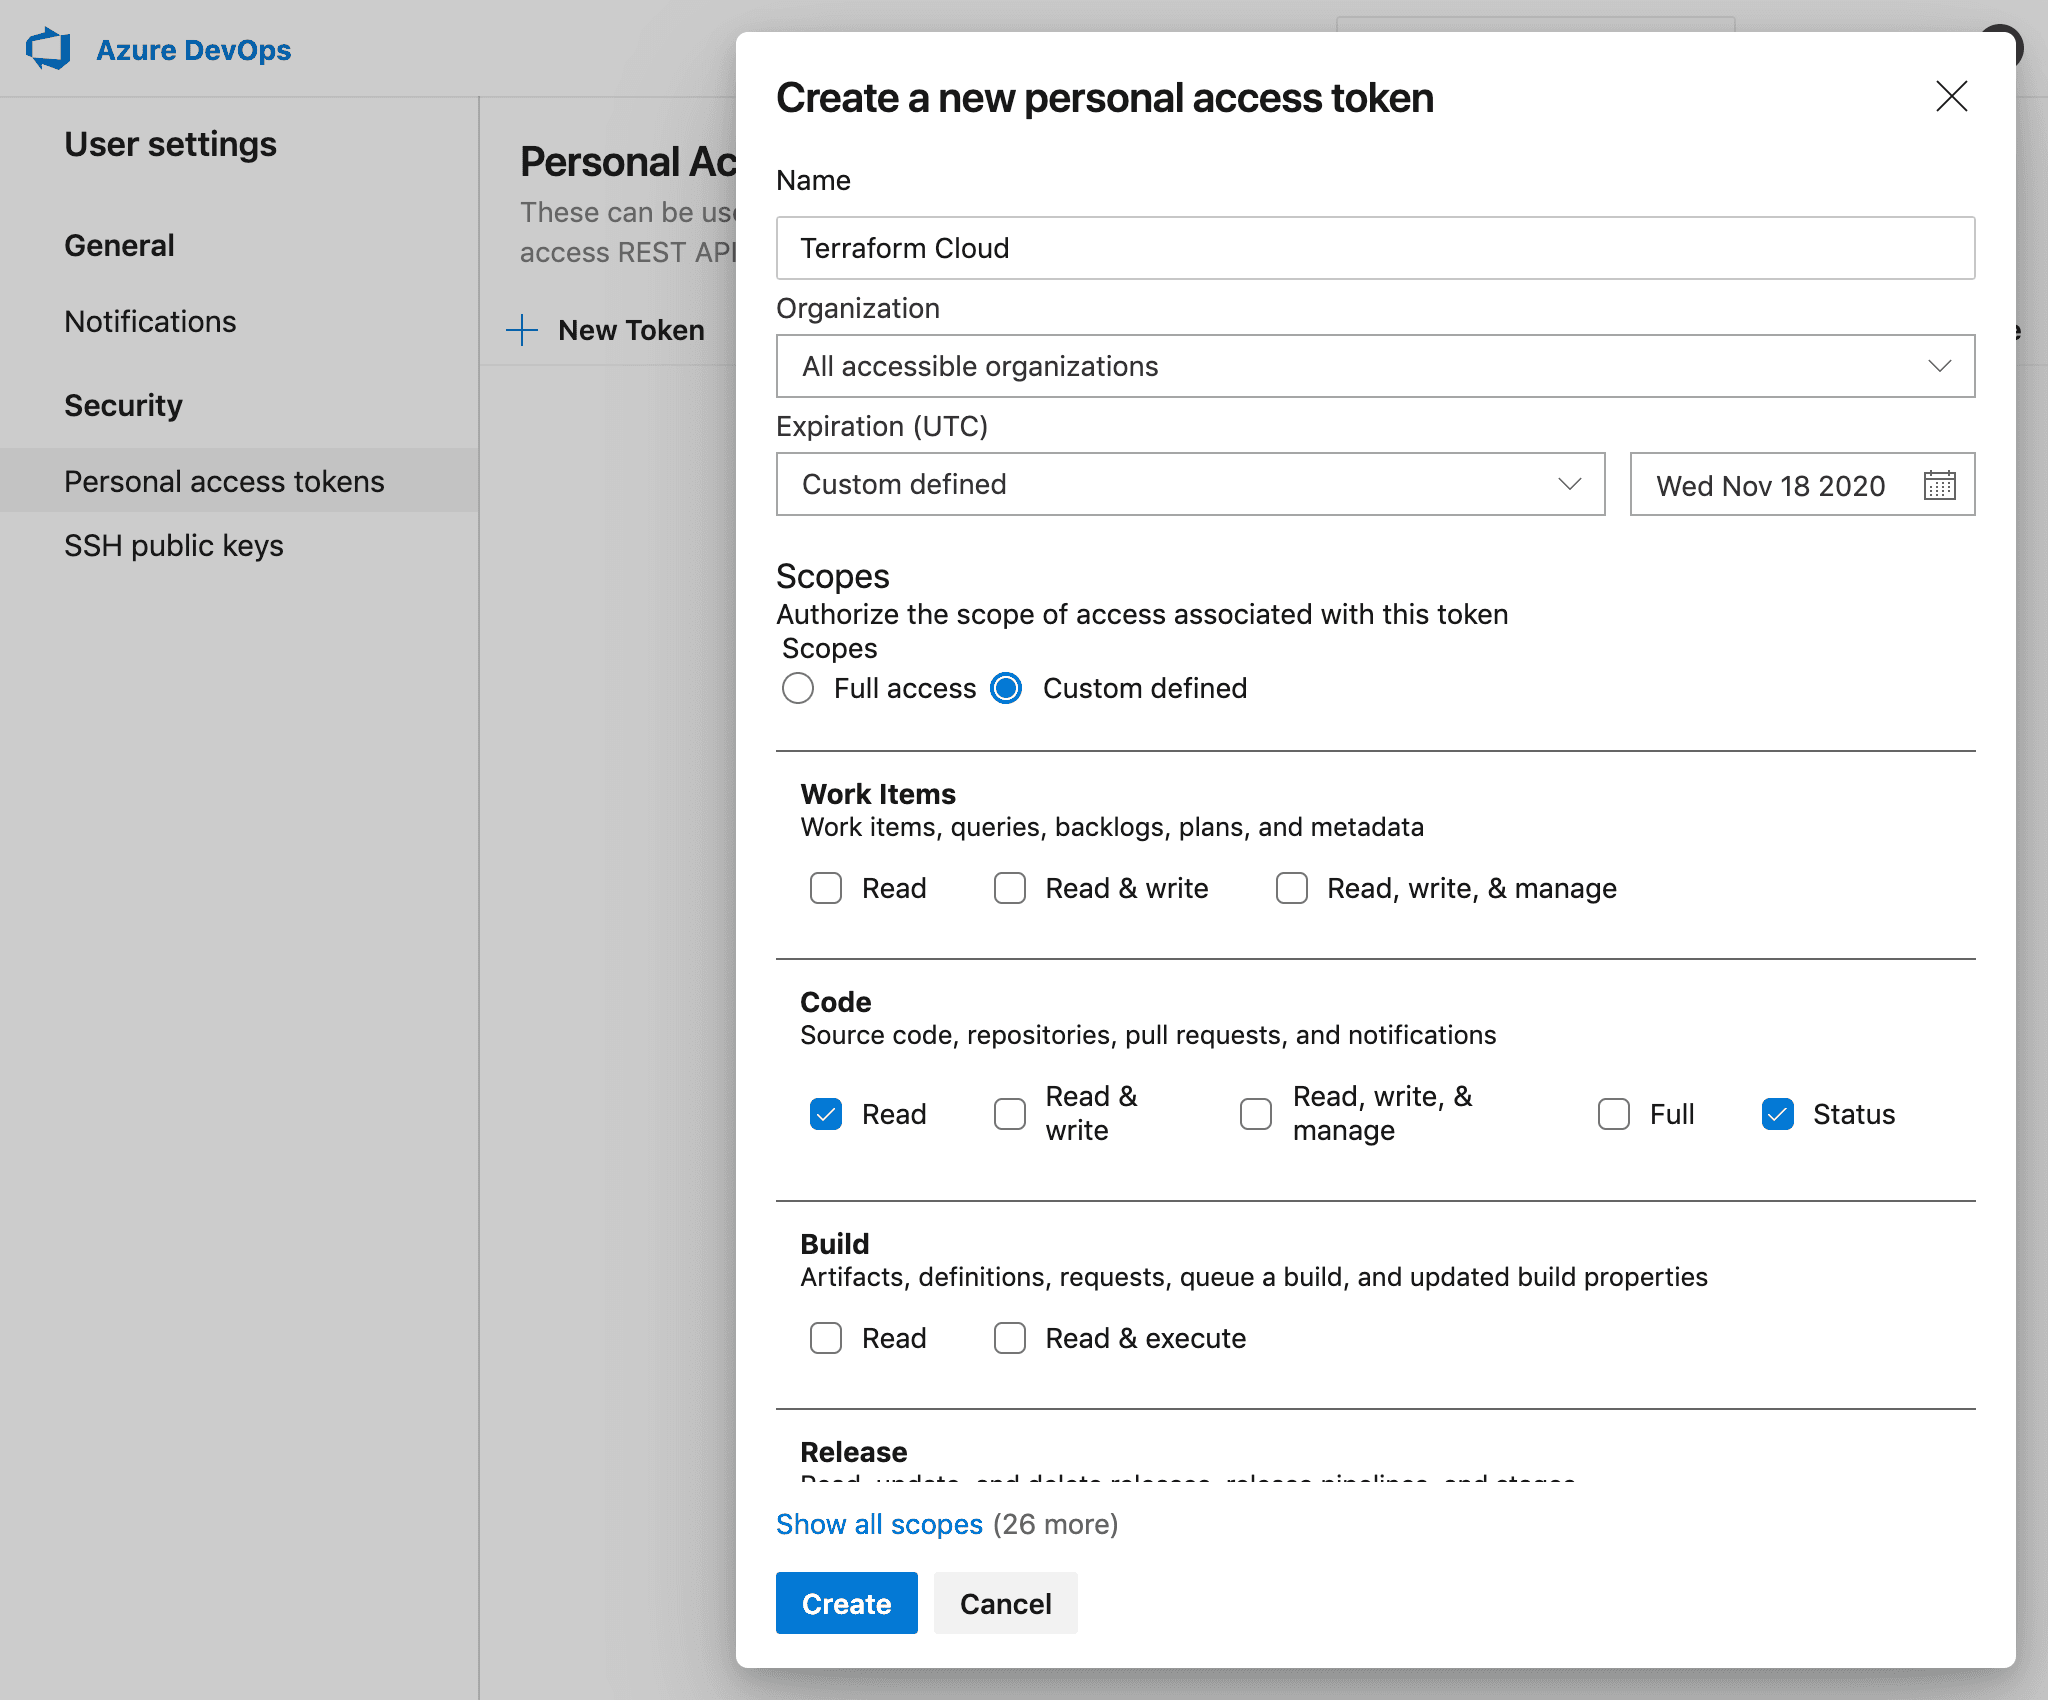The image size is (2048, 1700).
Task: Check the Code Full checkbox
Action: pos(1614,1114)
